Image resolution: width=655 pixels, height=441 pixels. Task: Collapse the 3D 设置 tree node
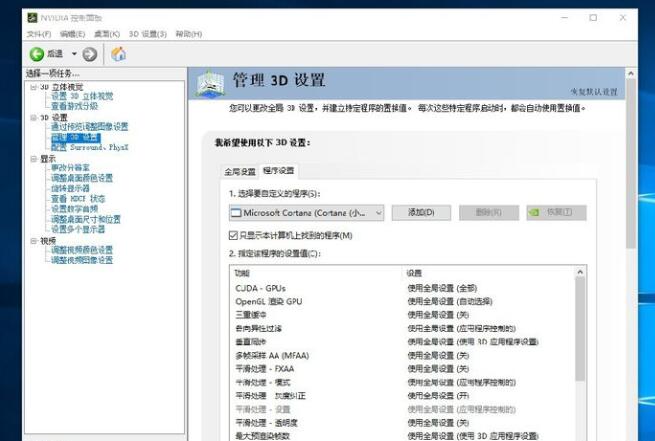point(33,117)
